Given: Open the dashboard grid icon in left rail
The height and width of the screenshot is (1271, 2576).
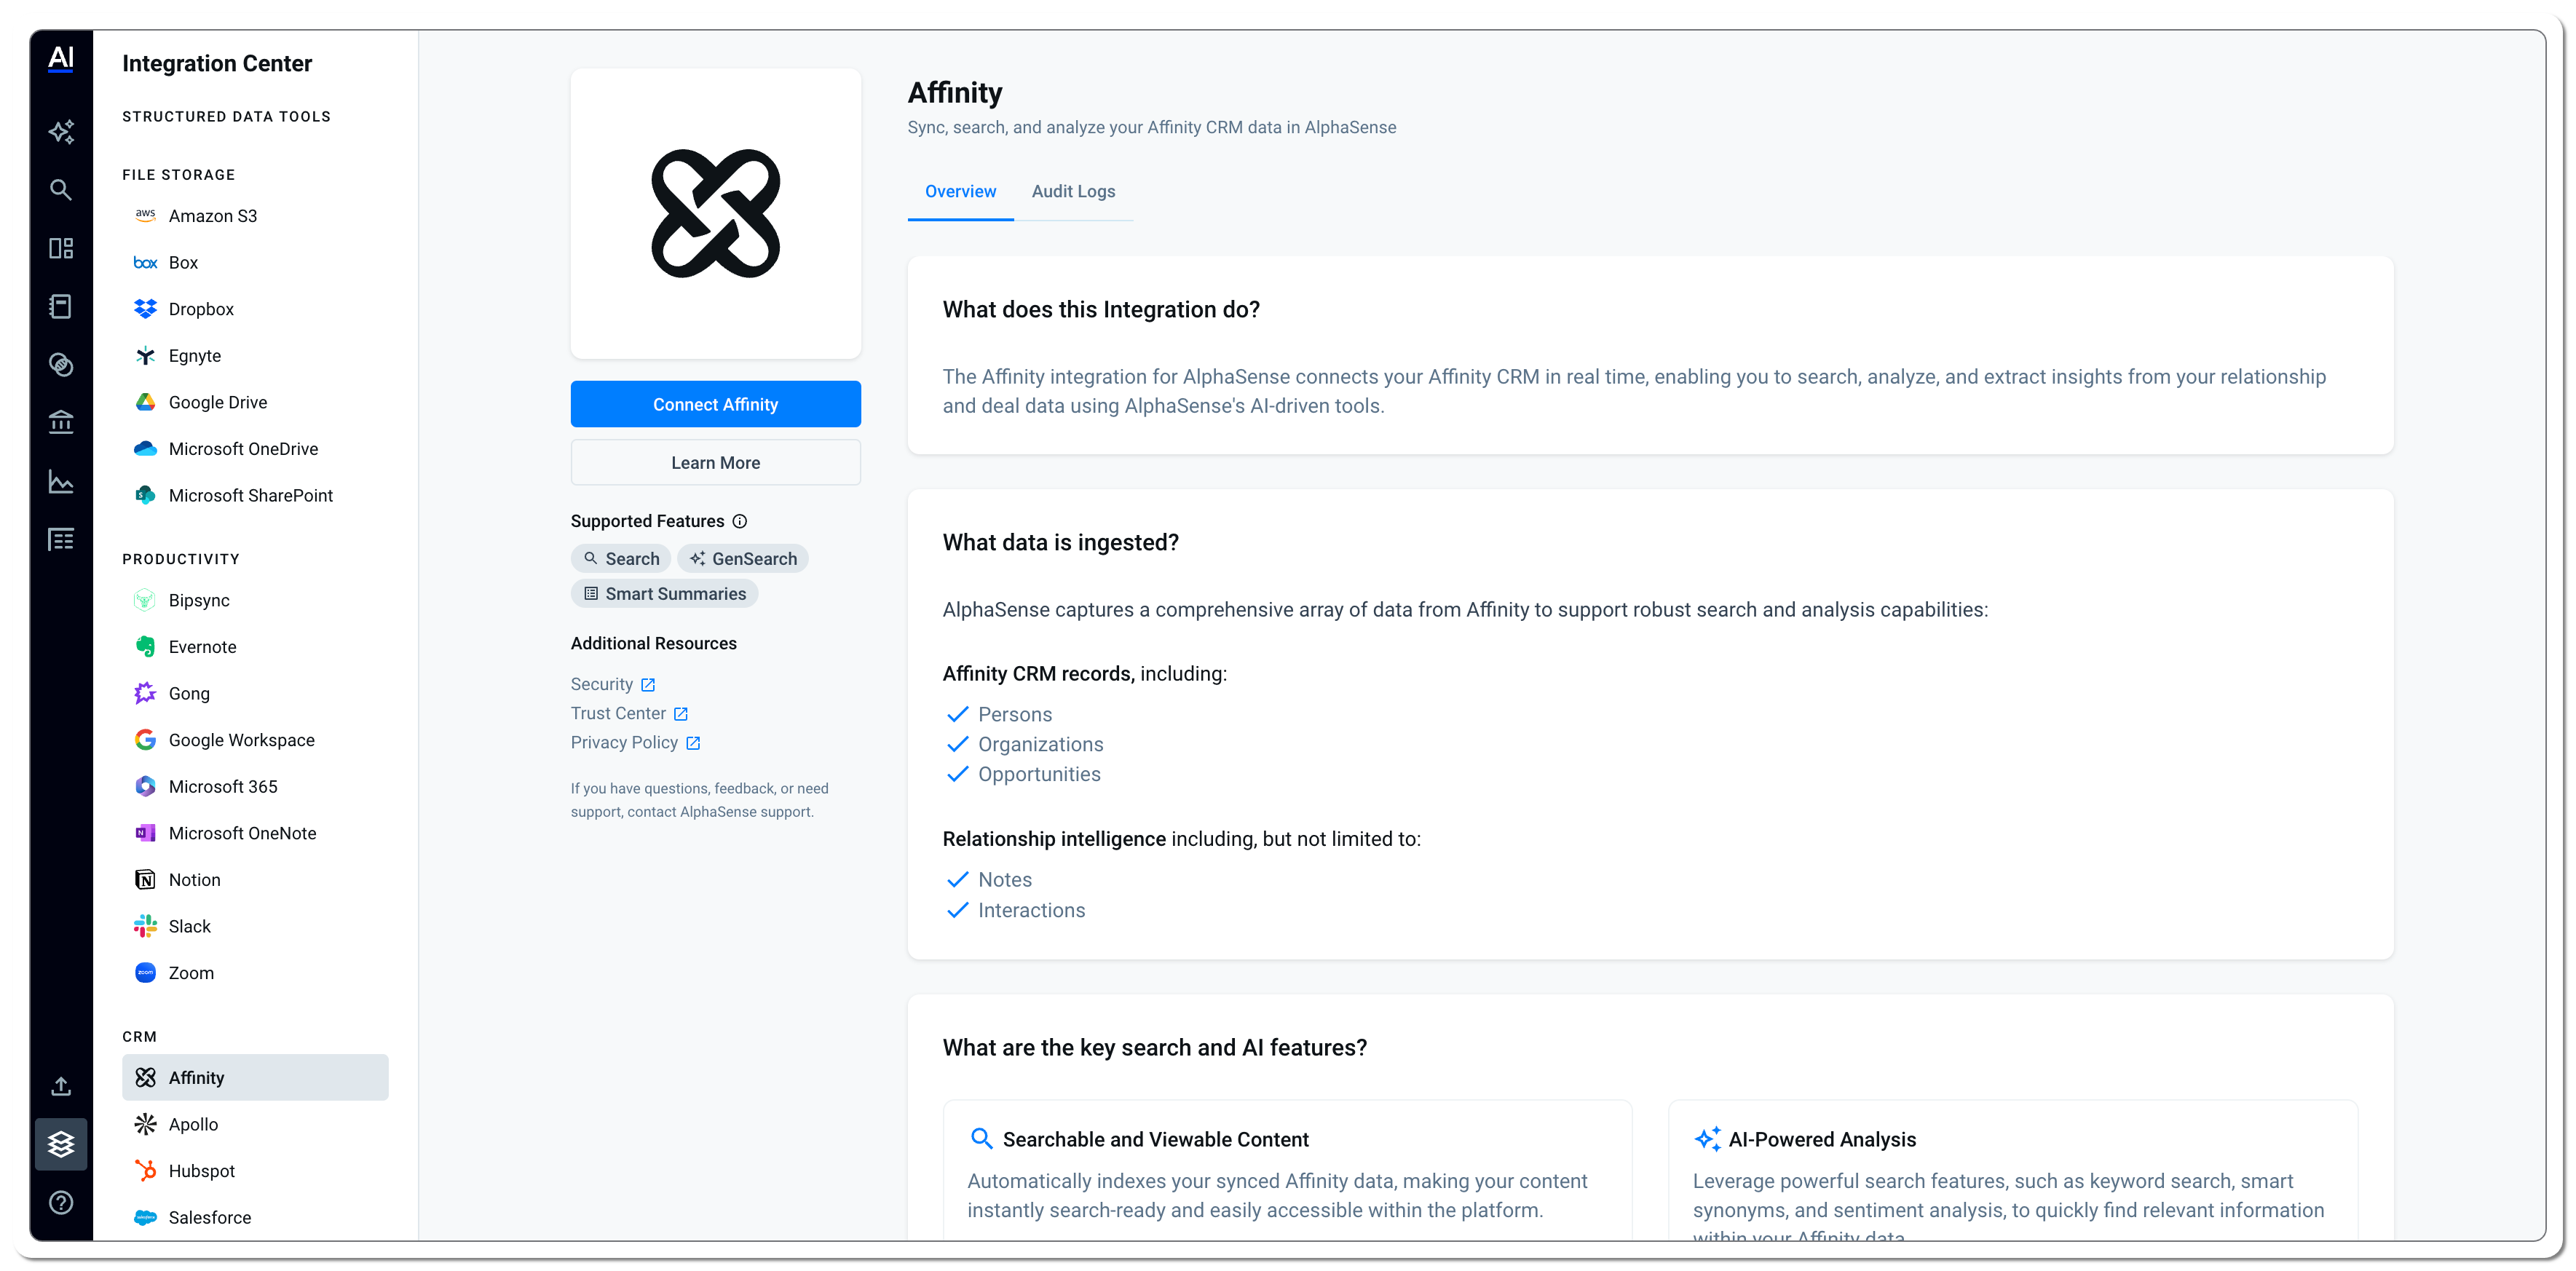Looking at the screenshot, I should click(61, 248).
